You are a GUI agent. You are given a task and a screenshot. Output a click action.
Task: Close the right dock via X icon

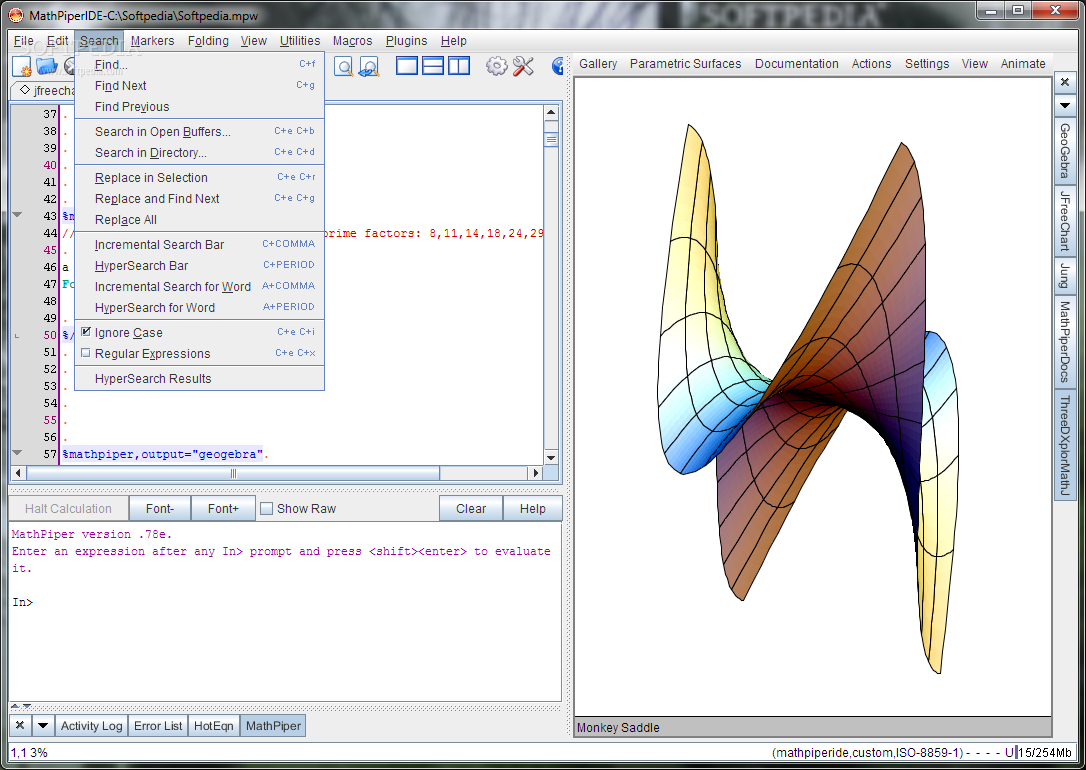(x=1065, y=82)
